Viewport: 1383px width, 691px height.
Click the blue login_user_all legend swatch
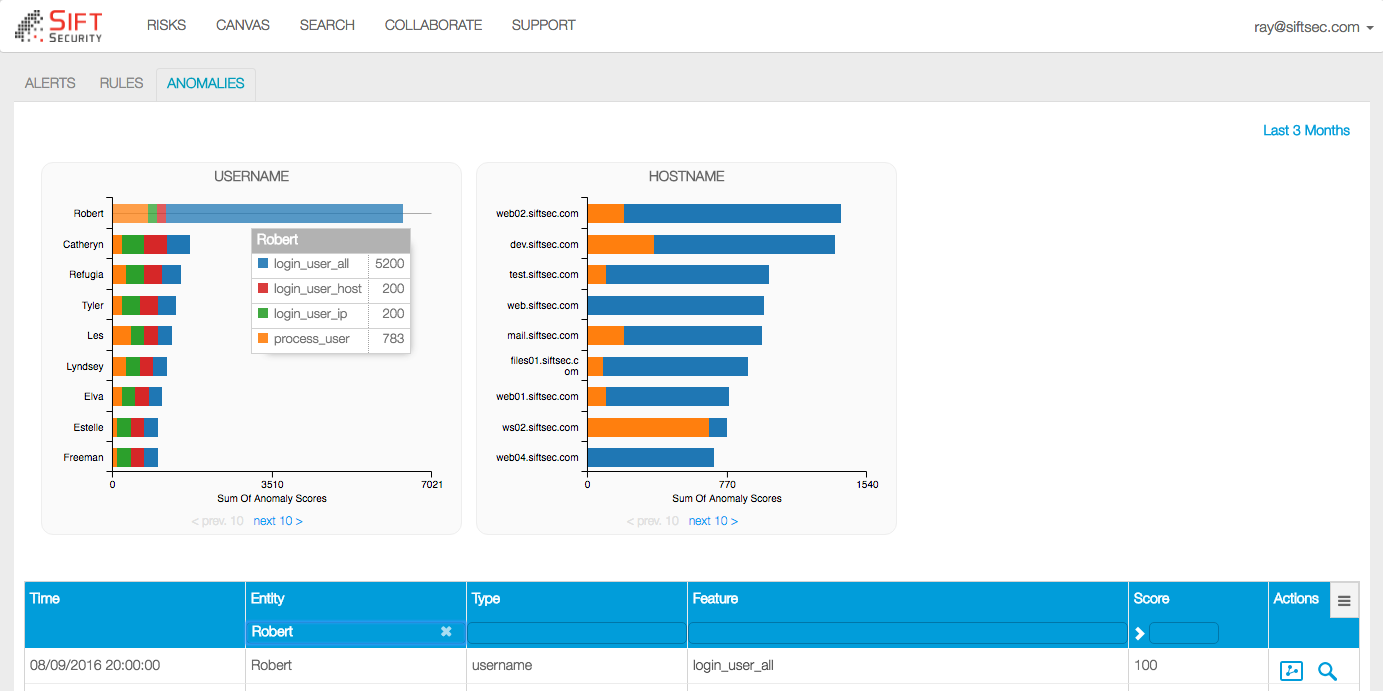click(x=263, y=264)
